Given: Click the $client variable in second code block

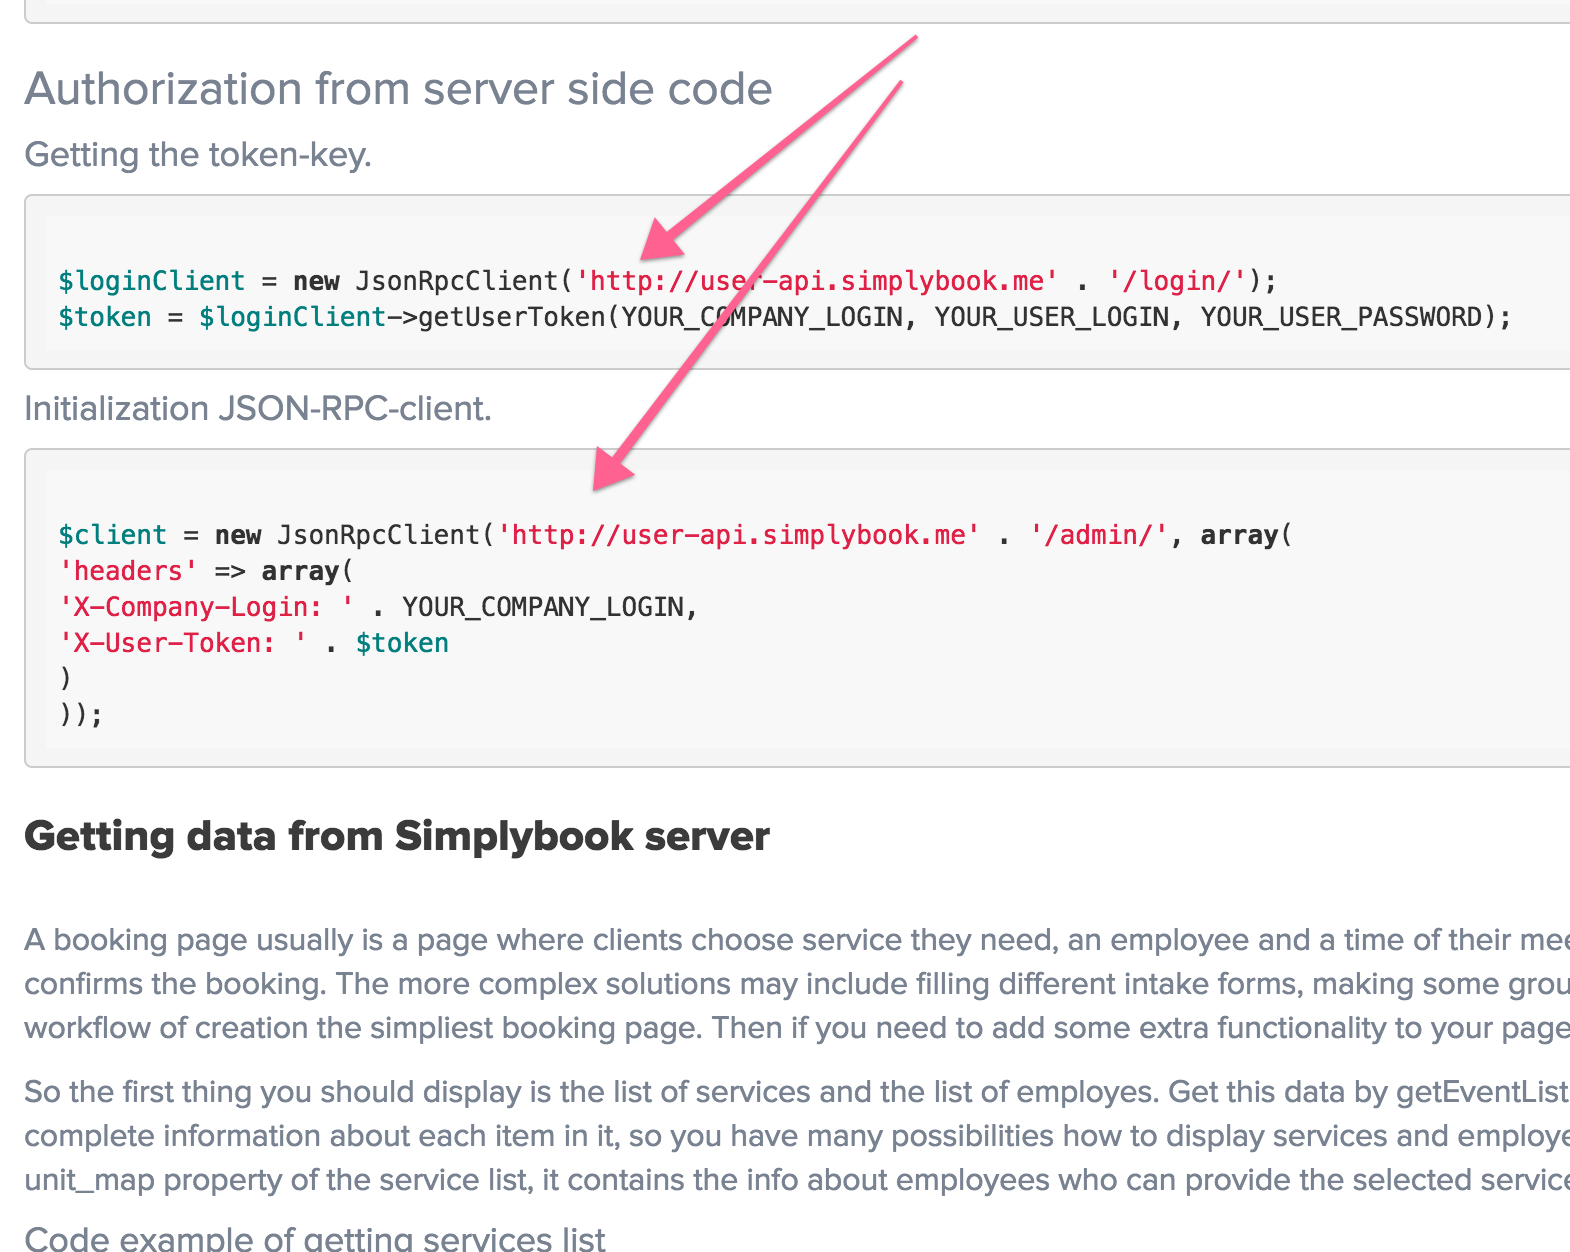Looking at the screenshot, I should (112, 535).
